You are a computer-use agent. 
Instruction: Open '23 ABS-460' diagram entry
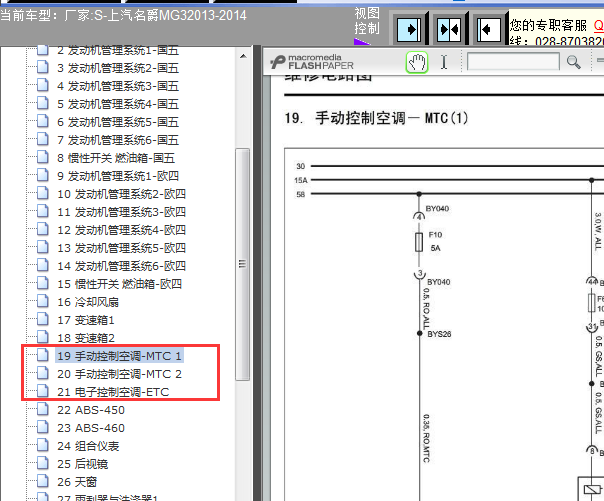[91, 428]
